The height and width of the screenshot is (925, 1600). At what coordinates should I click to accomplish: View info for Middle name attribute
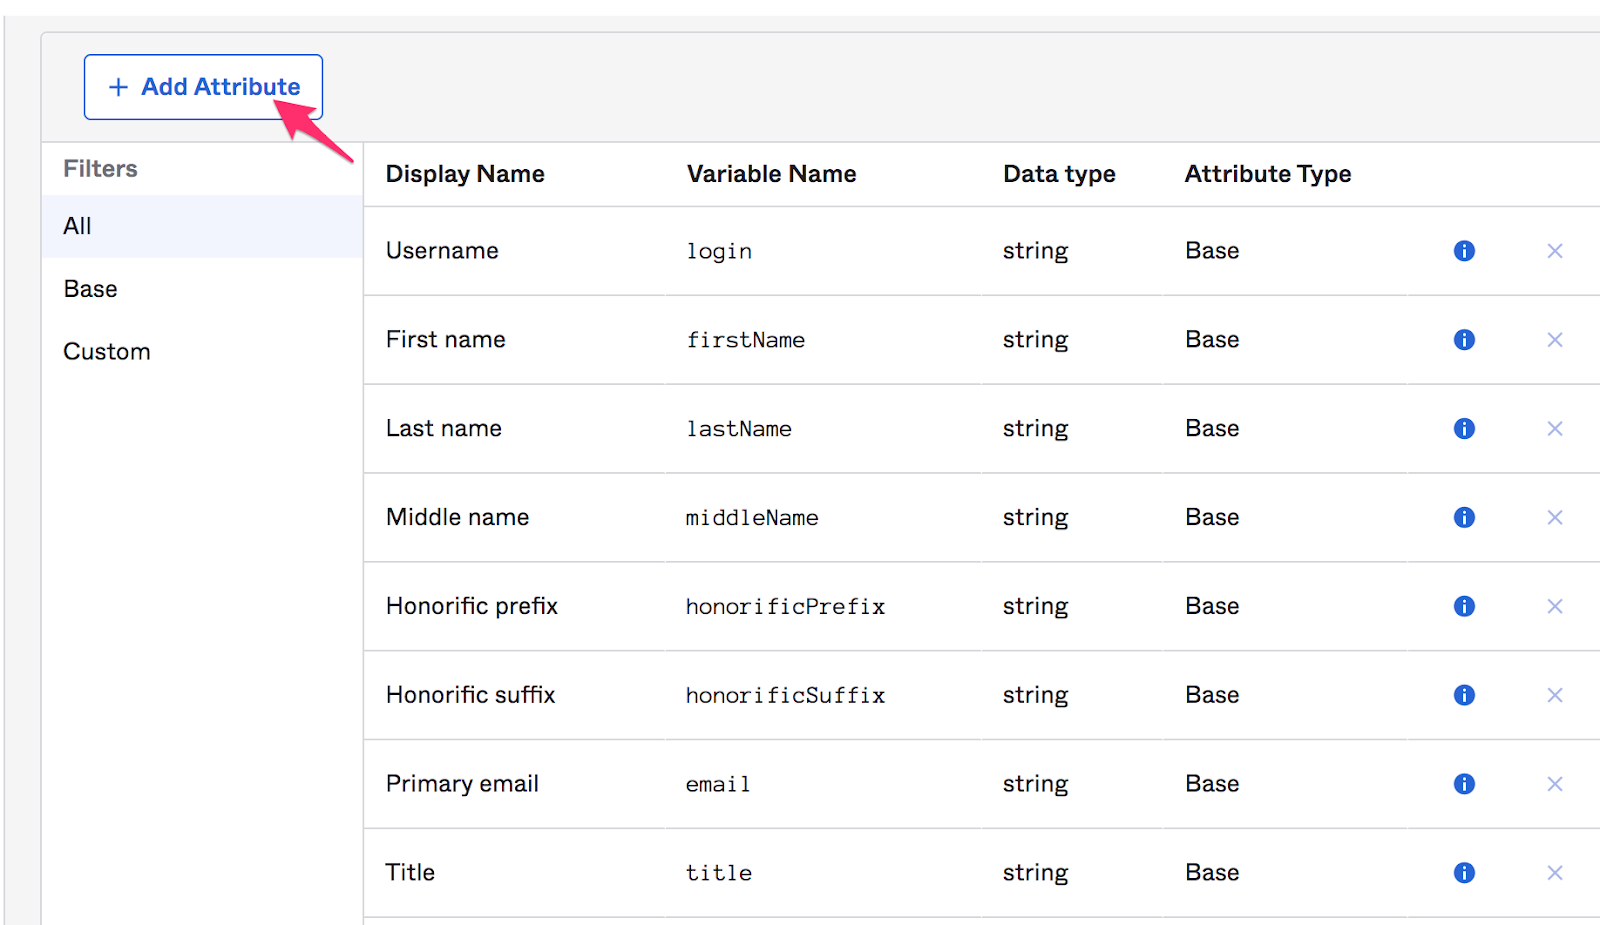(x=1464, y=518)
